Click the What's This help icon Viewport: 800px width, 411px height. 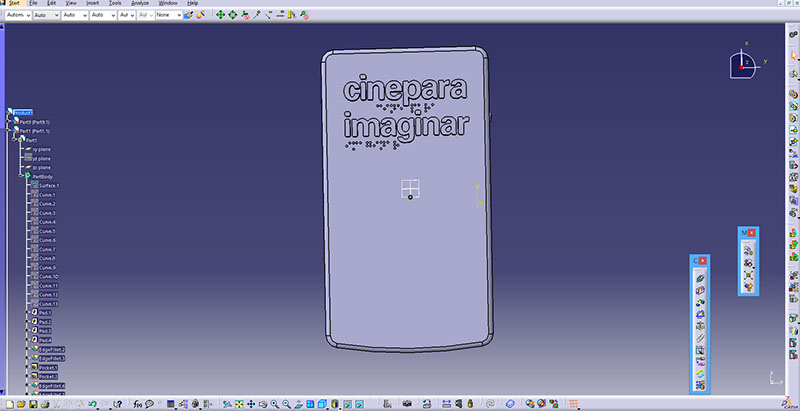coord(117,404)
